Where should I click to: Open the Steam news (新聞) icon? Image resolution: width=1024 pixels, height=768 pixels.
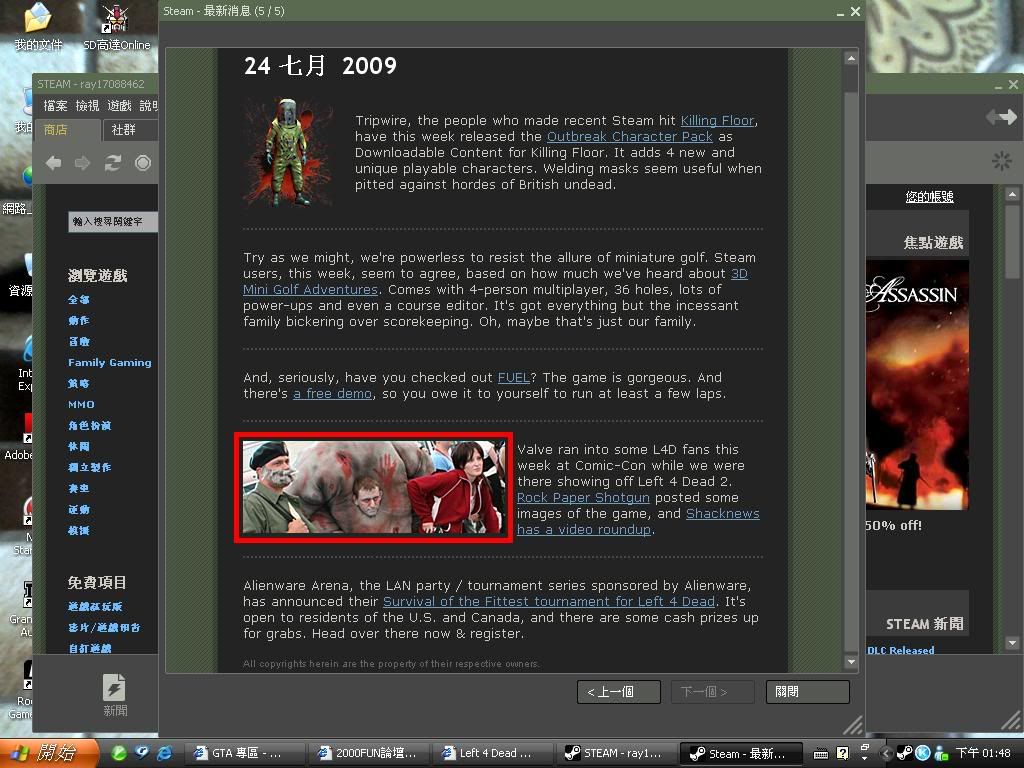point(115,694)
